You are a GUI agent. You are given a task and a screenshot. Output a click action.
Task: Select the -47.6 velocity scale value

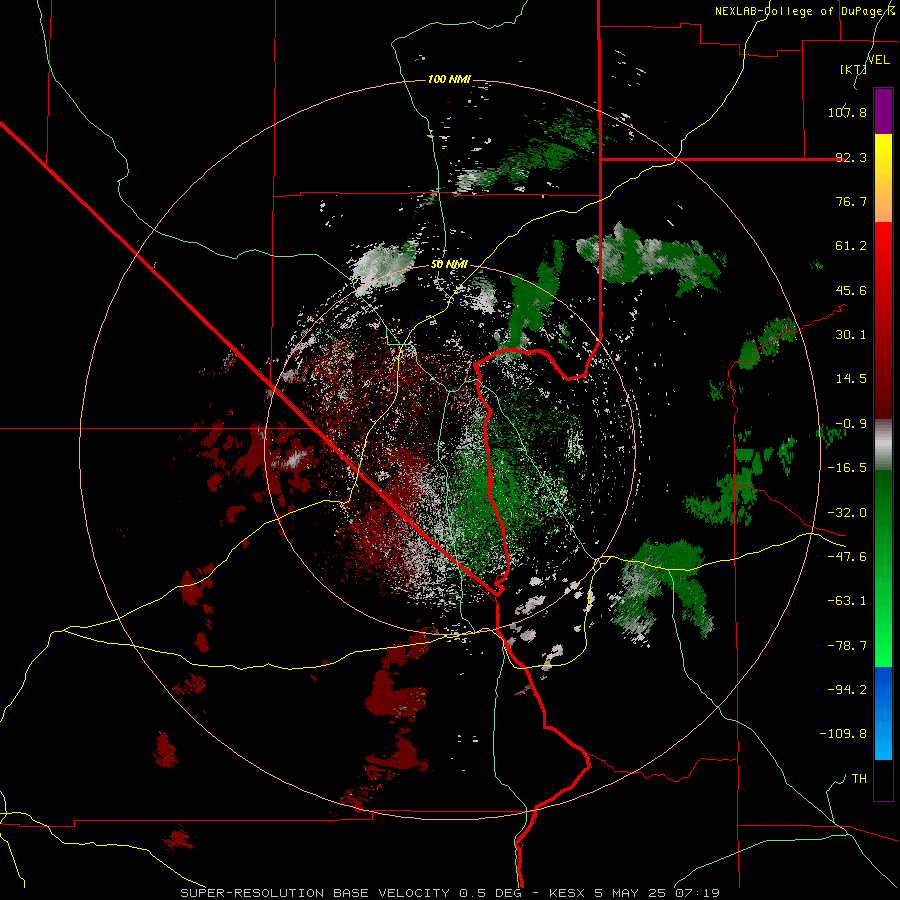(847, 557)
